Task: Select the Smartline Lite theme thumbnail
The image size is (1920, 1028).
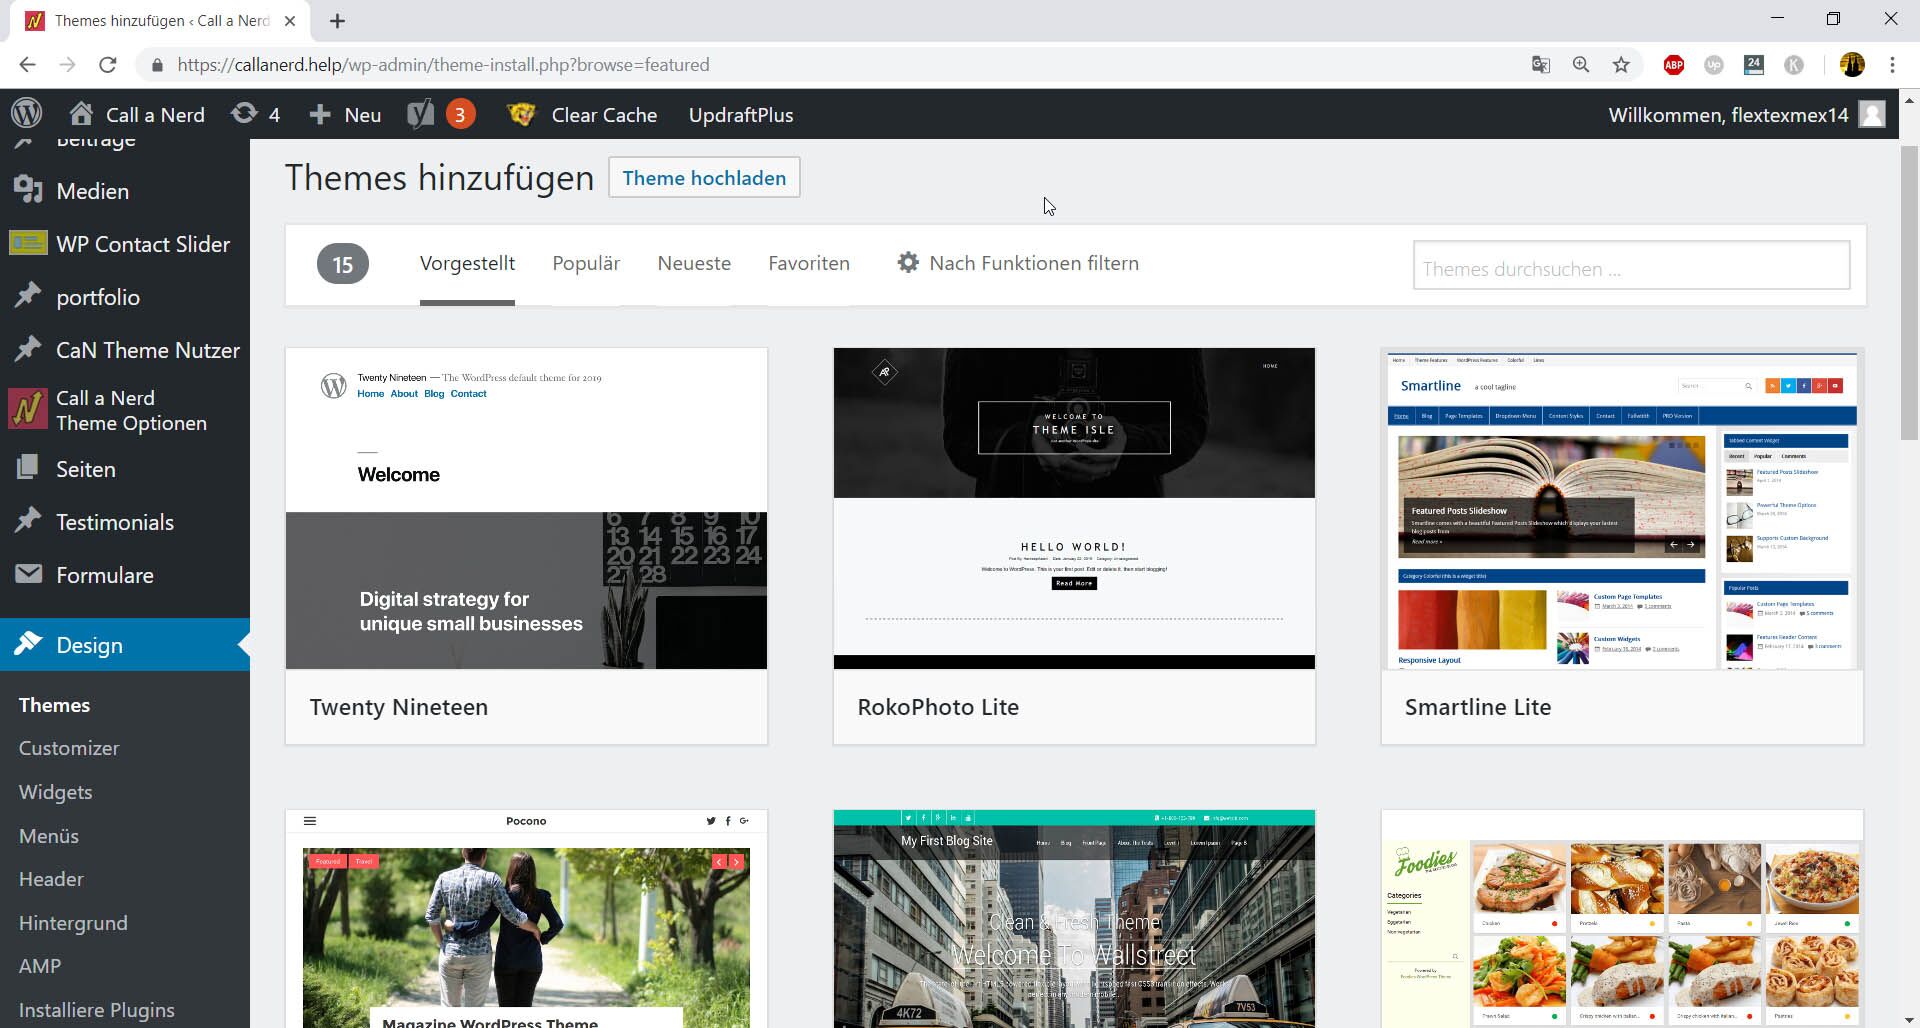Action: (1622, 508)
